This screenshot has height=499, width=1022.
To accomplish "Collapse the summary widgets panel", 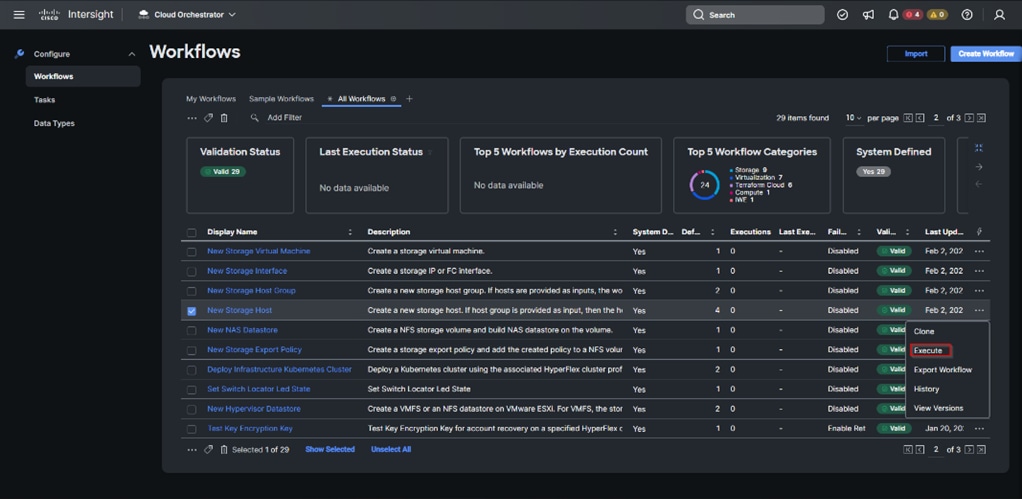I will pyautogui.click(x=979, y=148).
